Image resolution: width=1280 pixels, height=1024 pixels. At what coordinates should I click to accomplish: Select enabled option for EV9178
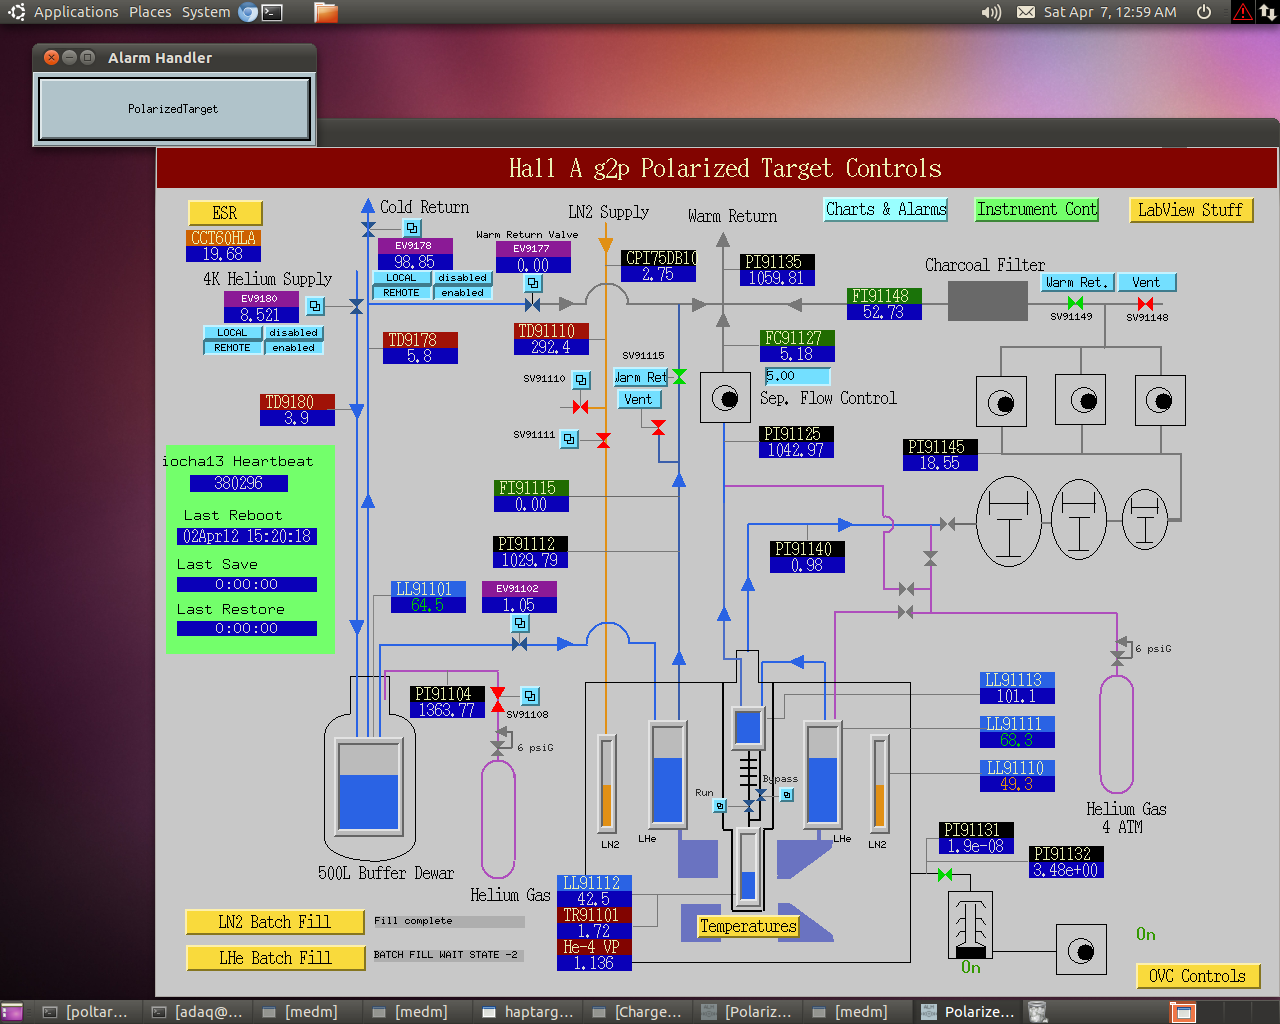(463, 293)
